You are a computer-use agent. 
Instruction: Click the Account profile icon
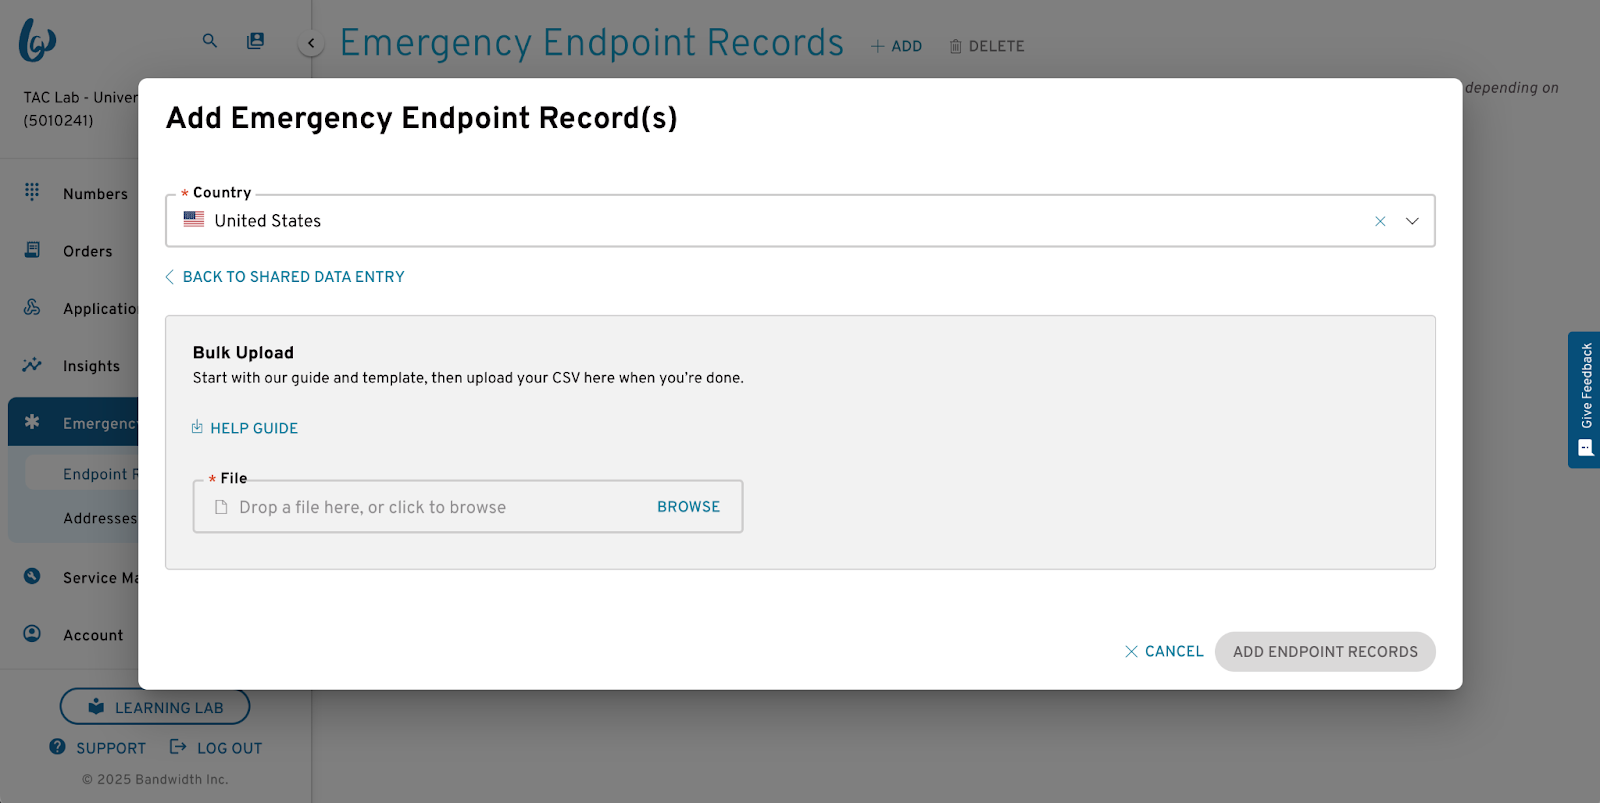[x=32, y=634]
